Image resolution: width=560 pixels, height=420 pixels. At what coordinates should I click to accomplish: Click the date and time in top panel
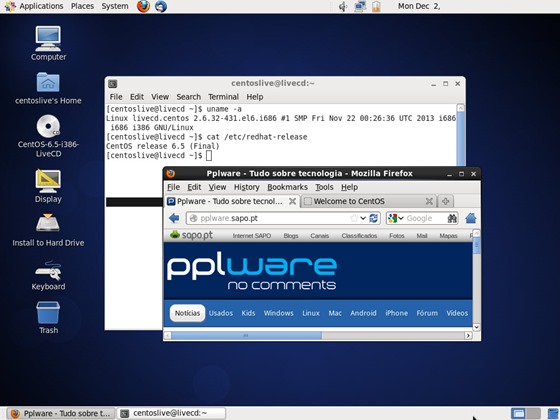[419, 6]
